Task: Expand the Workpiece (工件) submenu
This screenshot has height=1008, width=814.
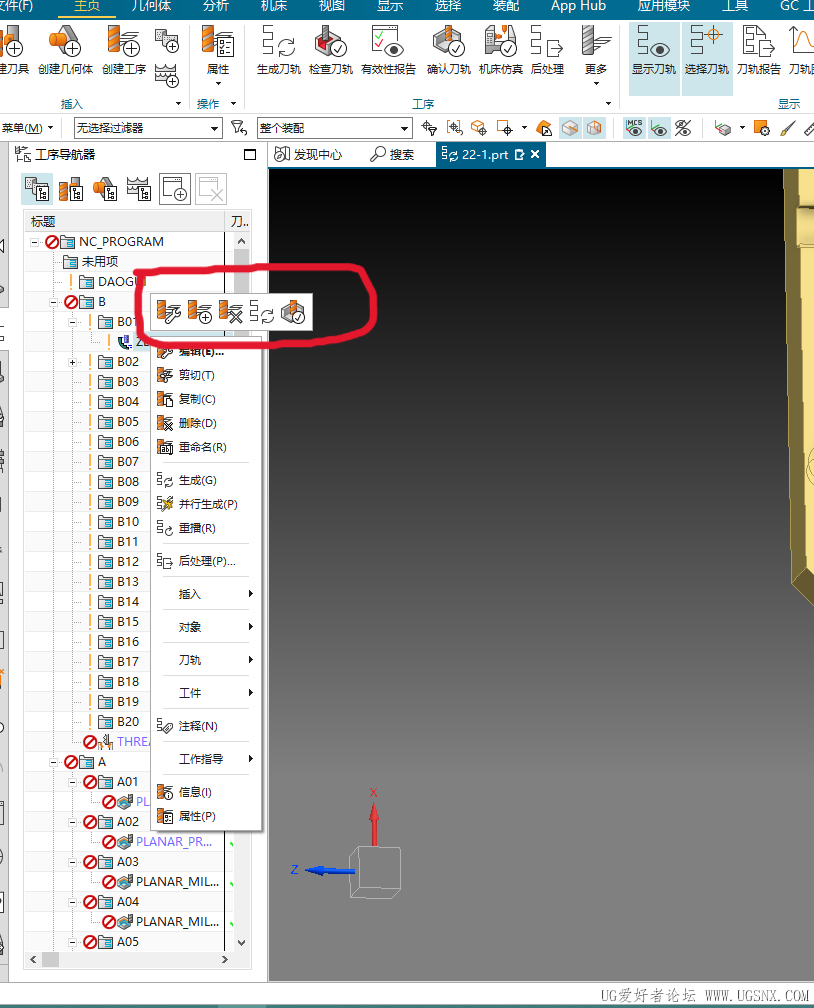Action: tap(206, 693)
